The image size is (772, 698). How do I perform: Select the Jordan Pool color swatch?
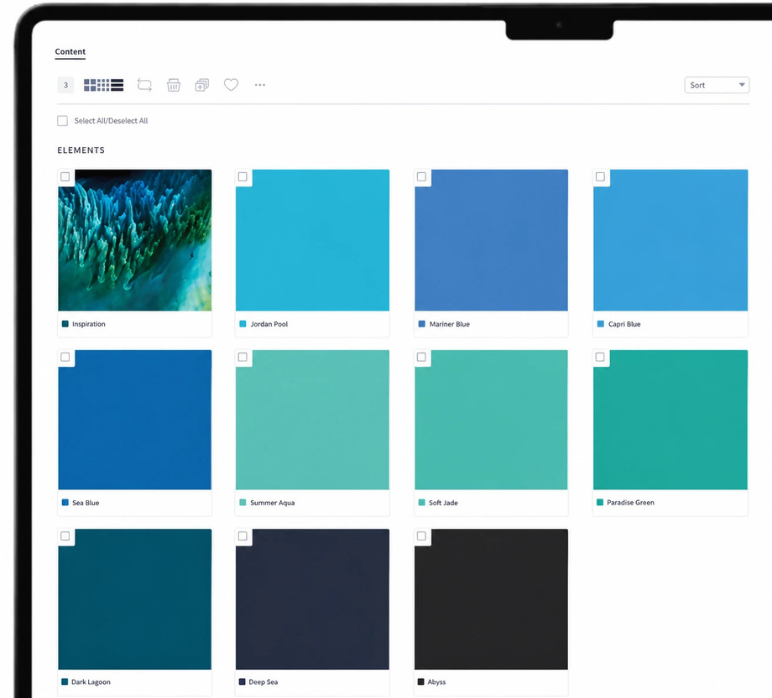pos(313,240)
